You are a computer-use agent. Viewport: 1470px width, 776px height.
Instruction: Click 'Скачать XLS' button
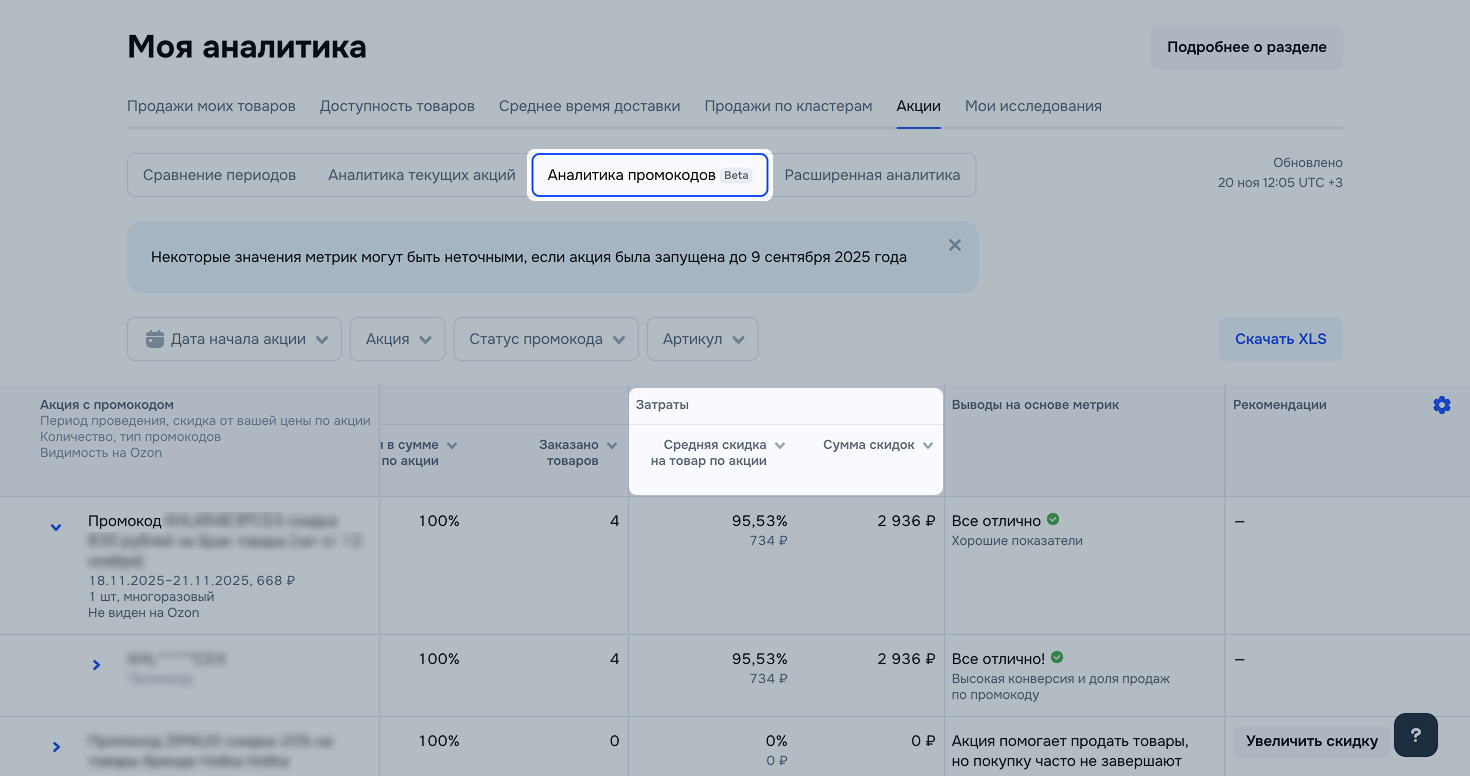1280,339
